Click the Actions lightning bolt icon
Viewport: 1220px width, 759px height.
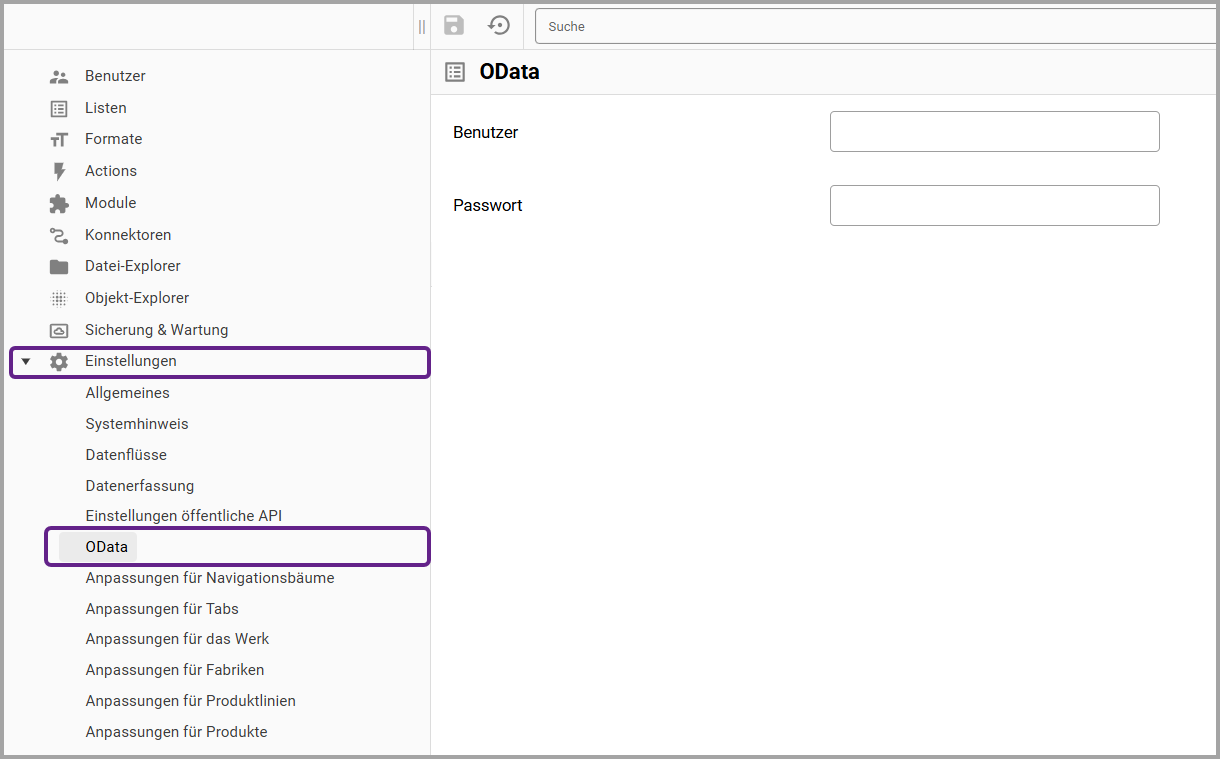click(59, 171)
